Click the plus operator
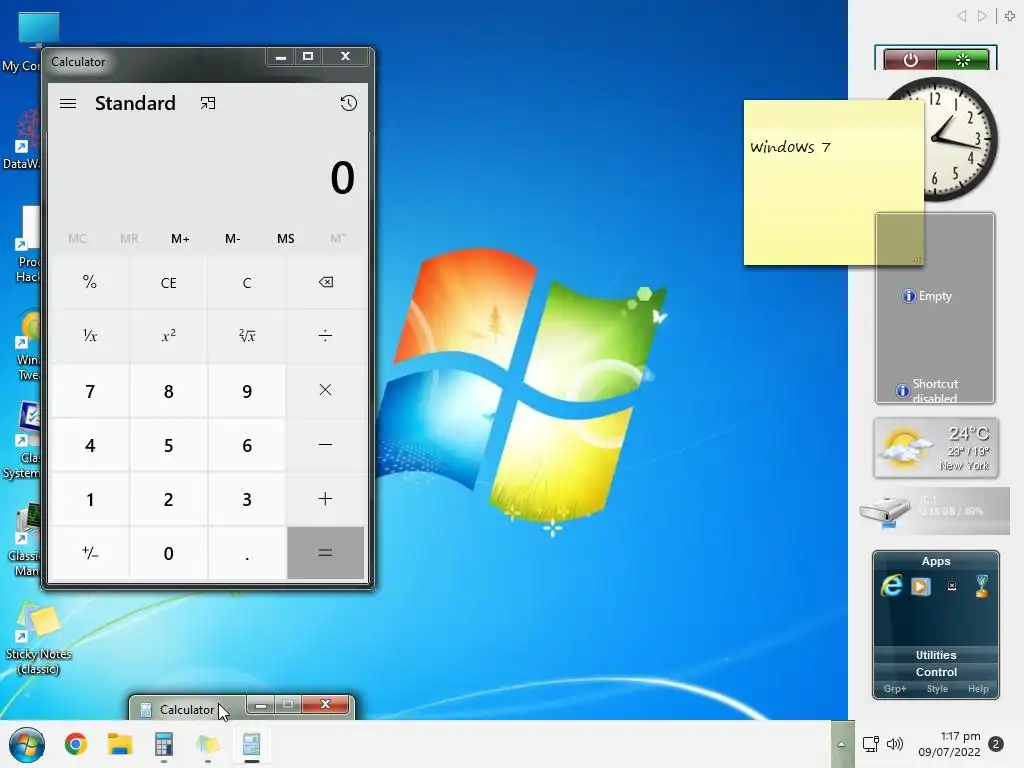This screenshot has height=768, width=1024. pos(325,499)
